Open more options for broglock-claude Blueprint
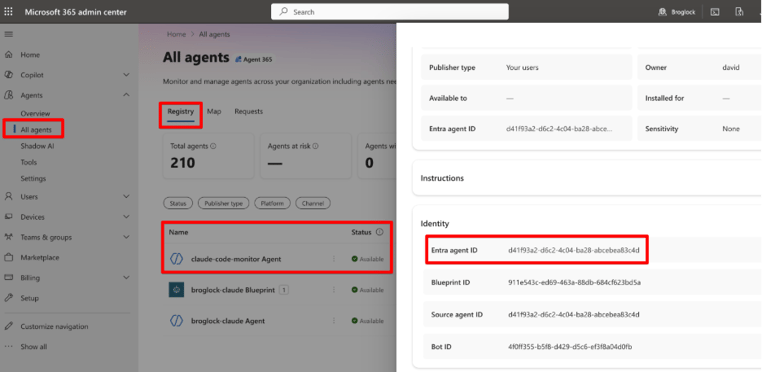The image size is (762, 372). (334, 290)
